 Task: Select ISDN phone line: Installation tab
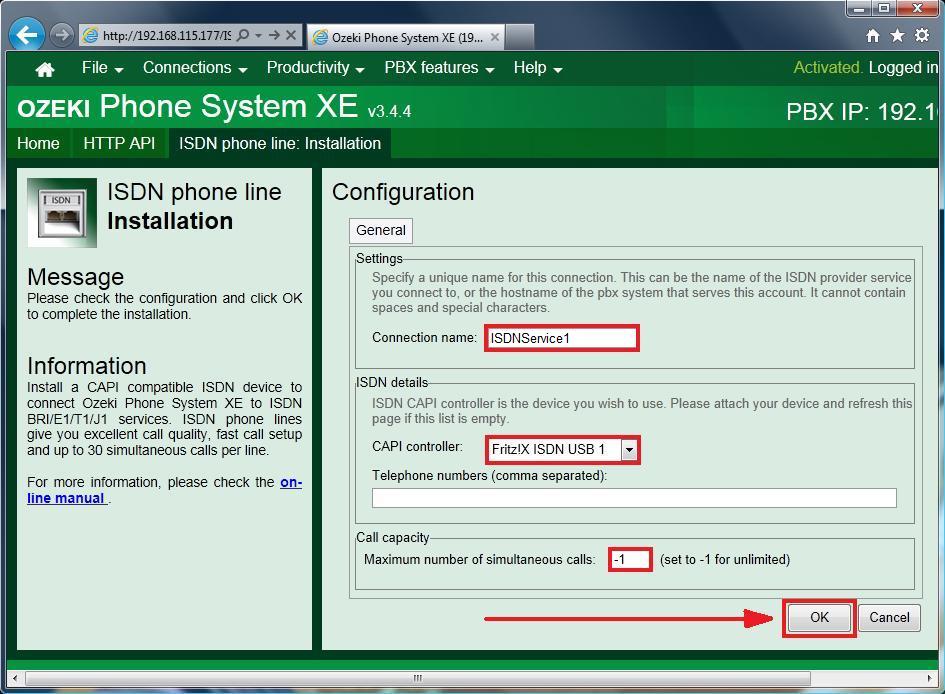(280, 143)
